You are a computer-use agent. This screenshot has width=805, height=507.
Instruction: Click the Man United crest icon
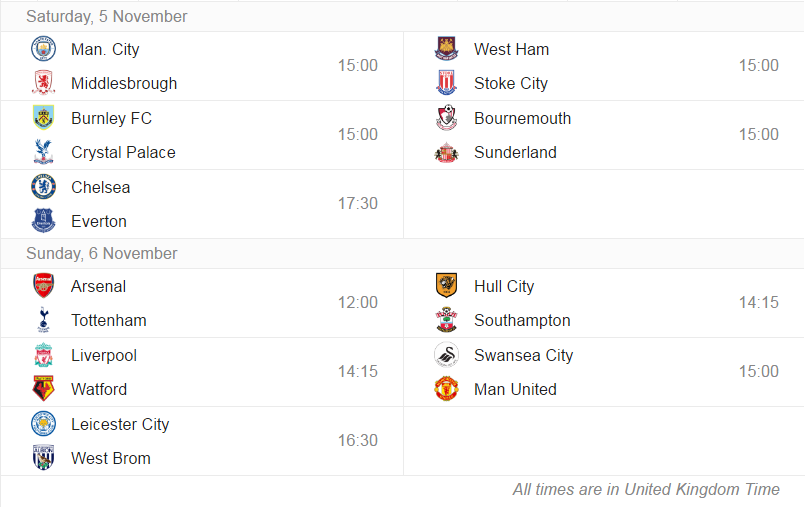coord(447,389)
